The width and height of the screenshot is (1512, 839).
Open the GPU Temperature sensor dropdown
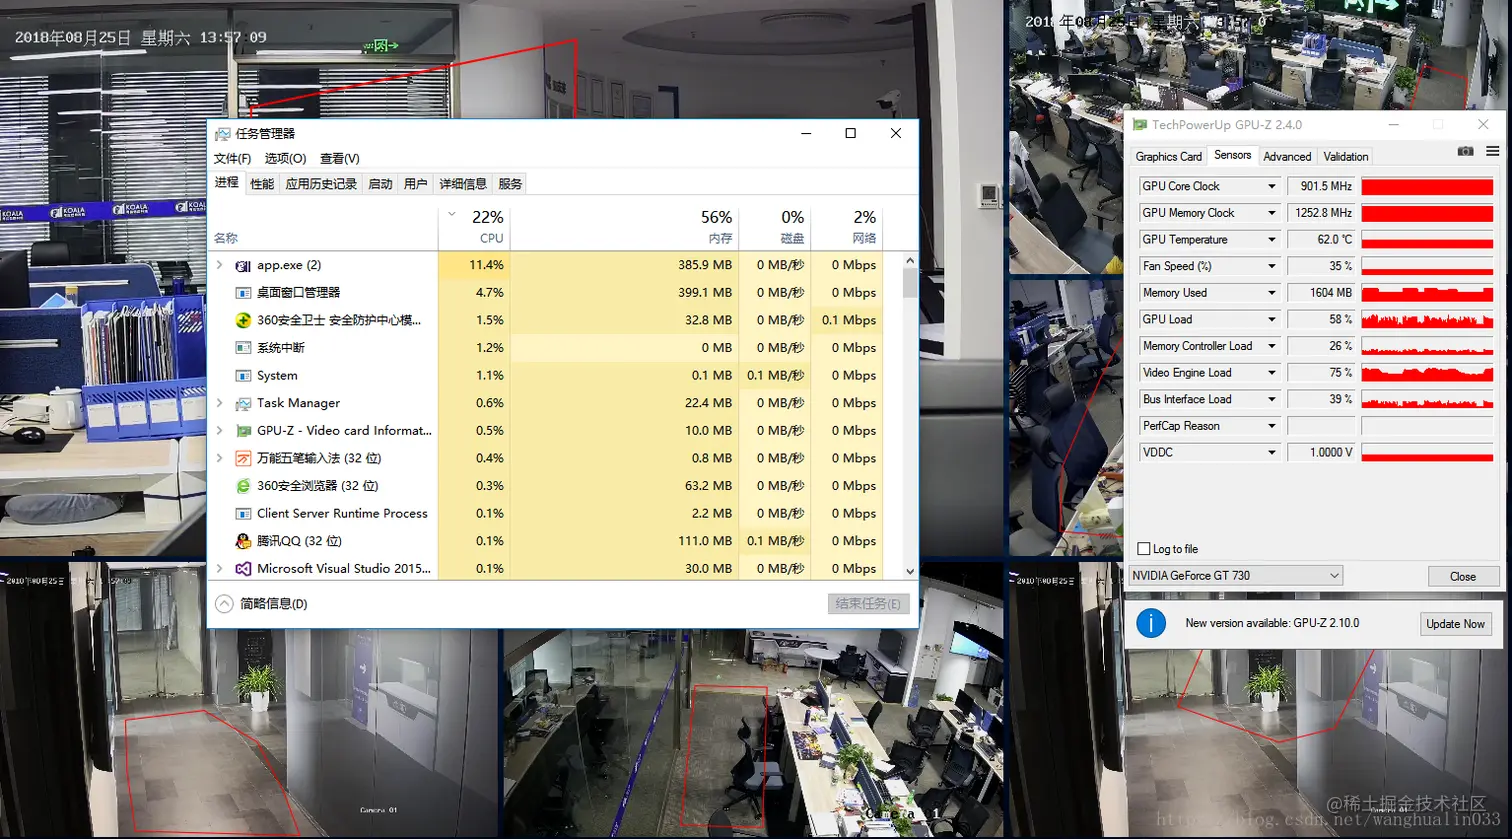(x=1272, y=240)
